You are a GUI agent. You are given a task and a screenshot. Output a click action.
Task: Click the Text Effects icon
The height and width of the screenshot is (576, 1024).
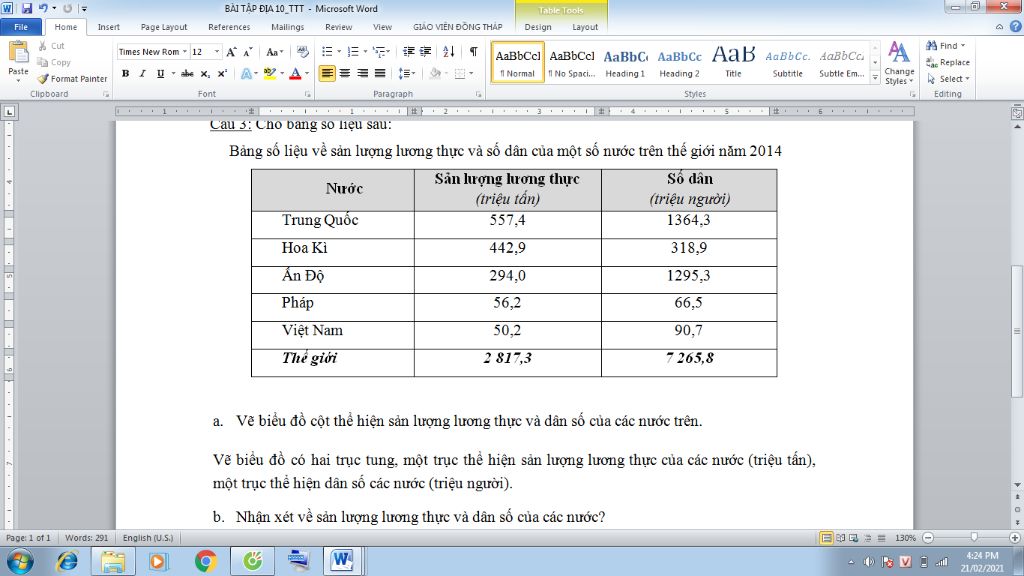pos(246,74)
